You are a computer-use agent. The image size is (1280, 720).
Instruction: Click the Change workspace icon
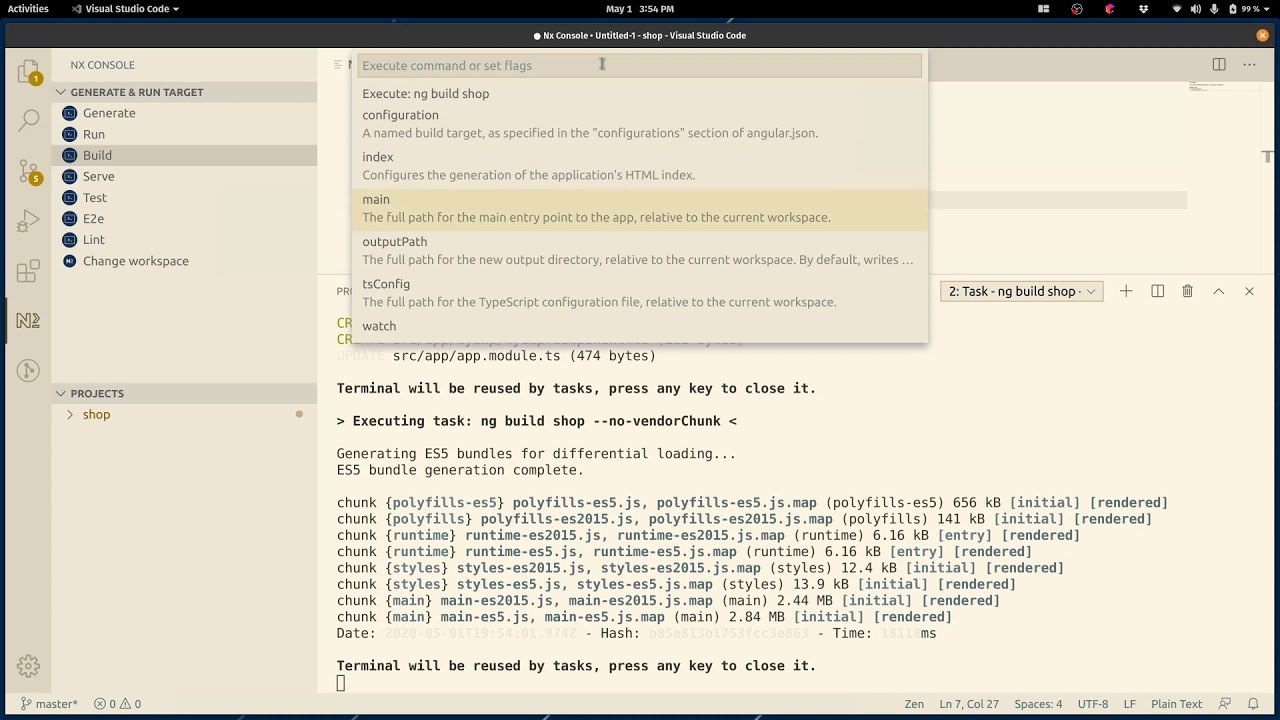[x=69, y=261]
